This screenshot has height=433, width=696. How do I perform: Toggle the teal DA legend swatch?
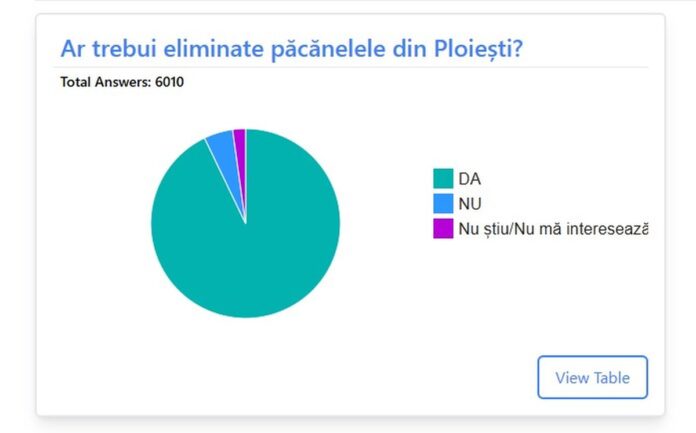coord(443,179)
